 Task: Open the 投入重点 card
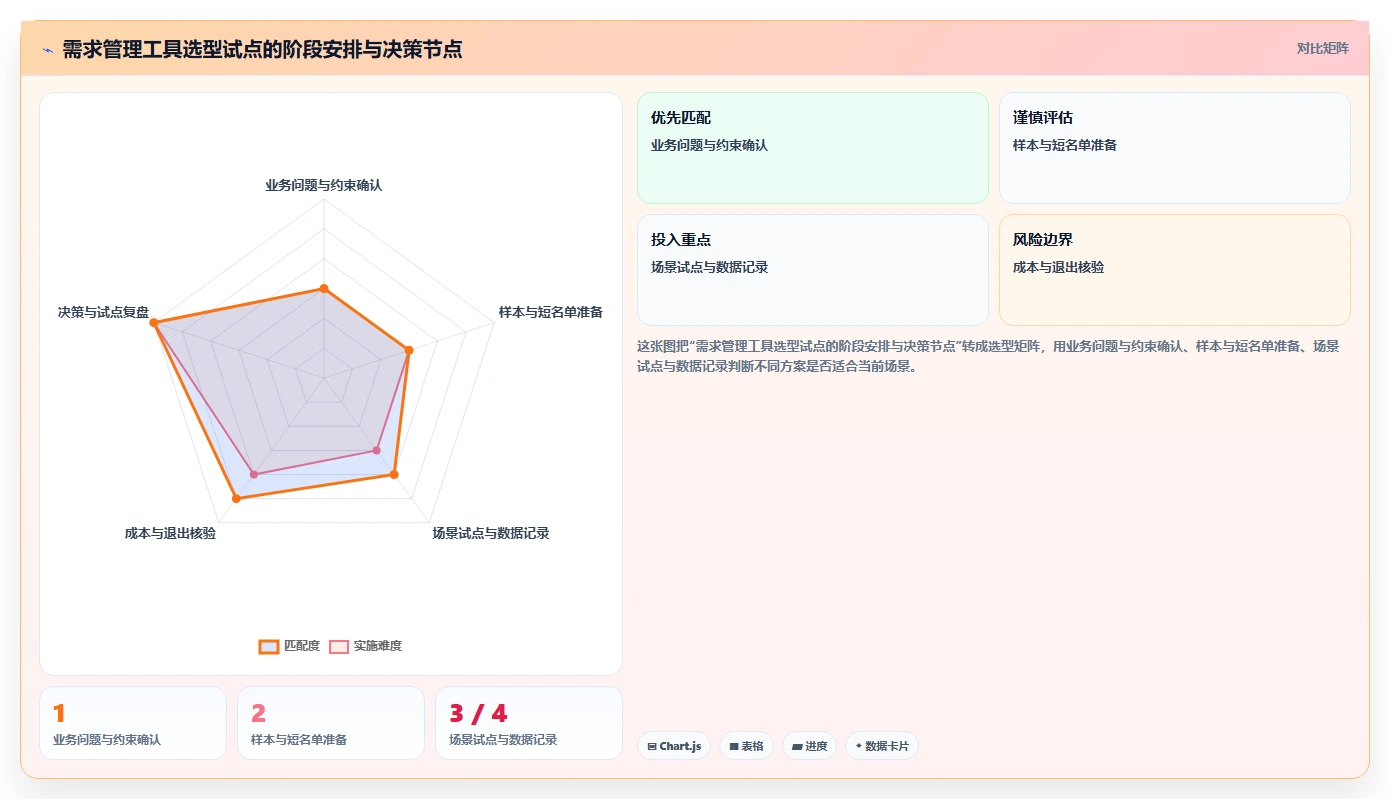tap(812, 270)
